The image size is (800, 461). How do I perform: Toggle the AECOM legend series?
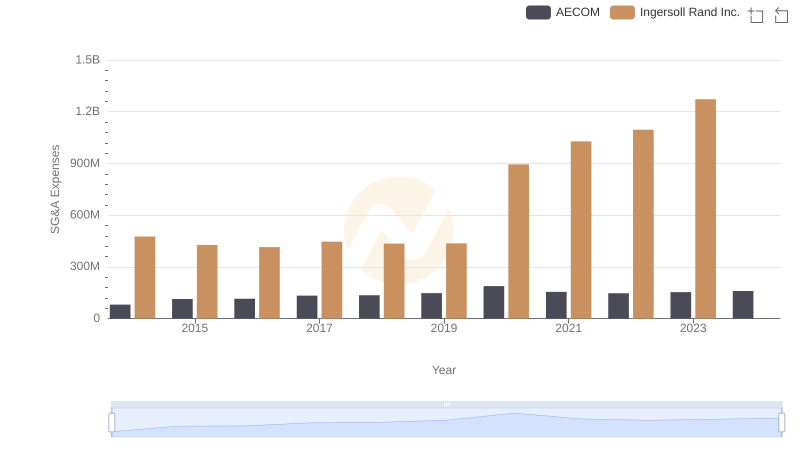point(563,12)
